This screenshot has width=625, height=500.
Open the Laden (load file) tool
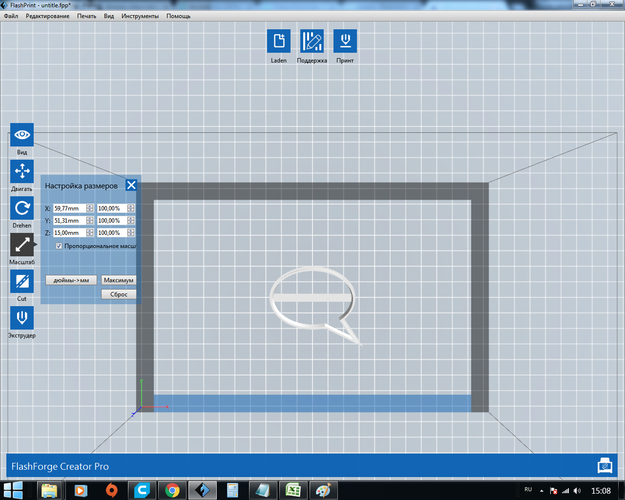click(x=279, y=41)
